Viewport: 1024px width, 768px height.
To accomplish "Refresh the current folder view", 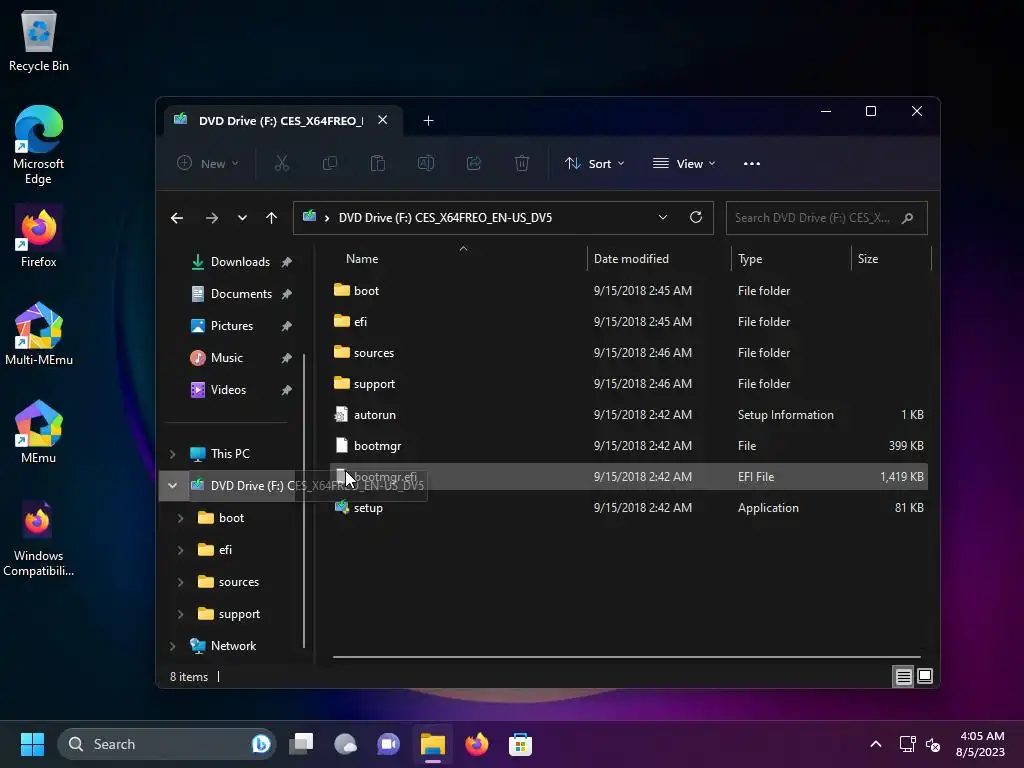I will pyautogui.click(x=696, y=217).
